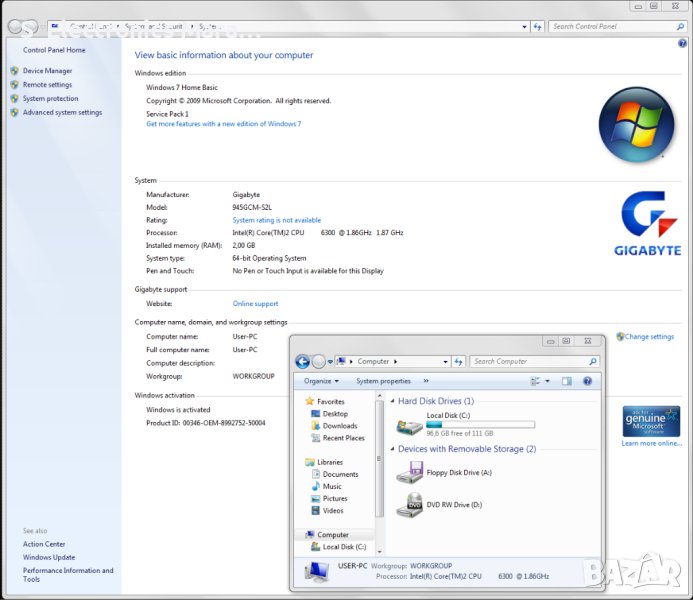693x600 pixels.
Task: Select Downloads in Favorites navigation pane
Action: coord(340,426)
